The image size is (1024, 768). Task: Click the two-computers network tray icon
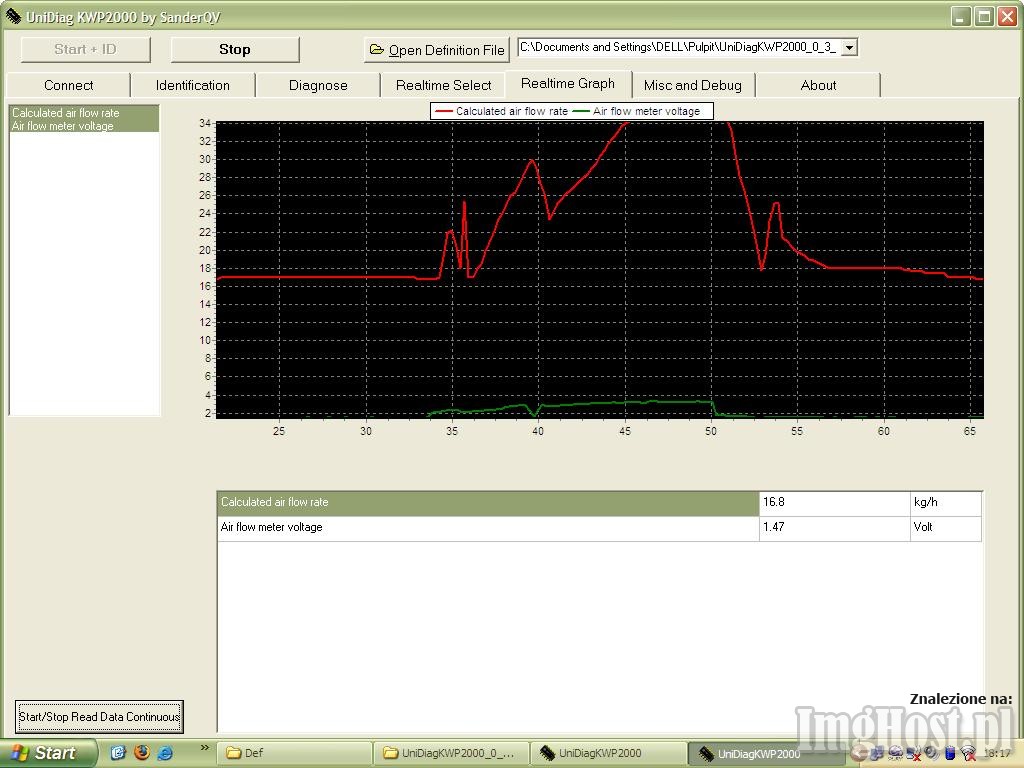tap(876, 754)
